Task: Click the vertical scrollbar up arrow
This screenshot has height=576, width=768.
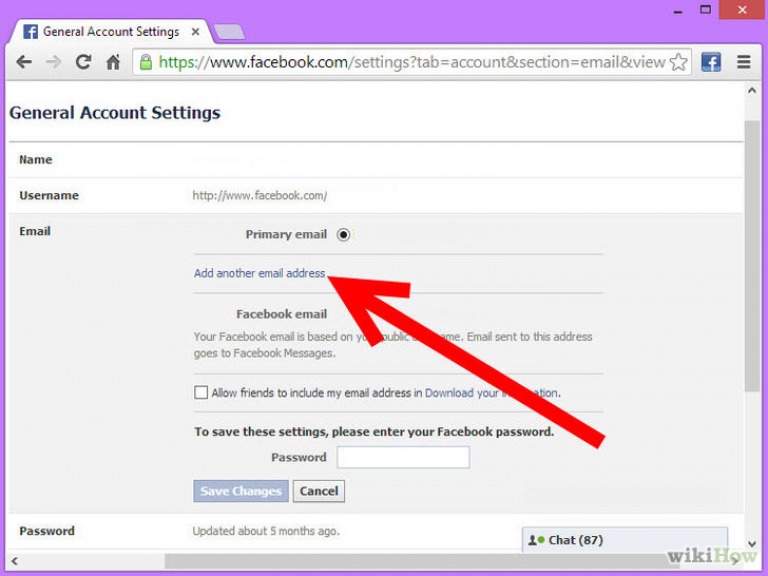Action: (752, 90)
